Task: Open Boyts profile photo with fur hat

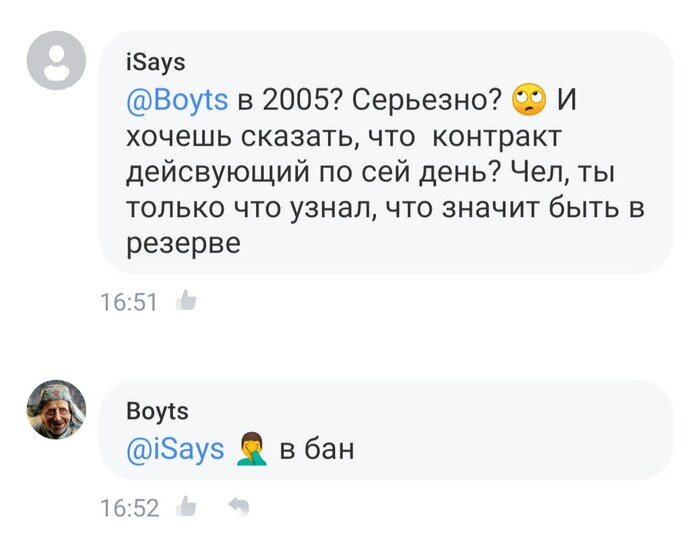Action: pyautogui.click(x=56, y=411)
